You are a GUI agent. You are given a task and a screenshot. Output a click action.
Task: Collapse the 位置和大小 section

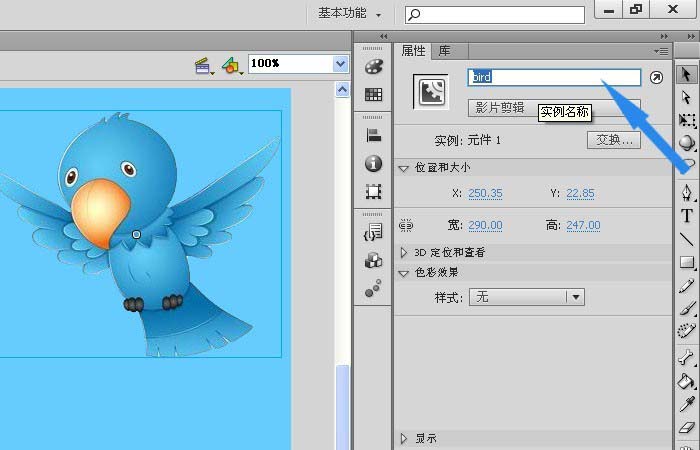coord(404,168)
